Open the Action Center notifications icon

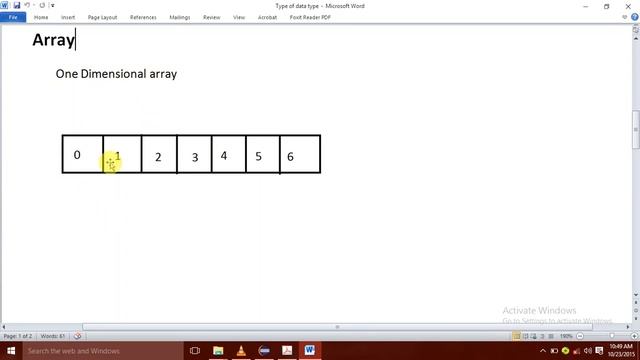click(599, 351)
